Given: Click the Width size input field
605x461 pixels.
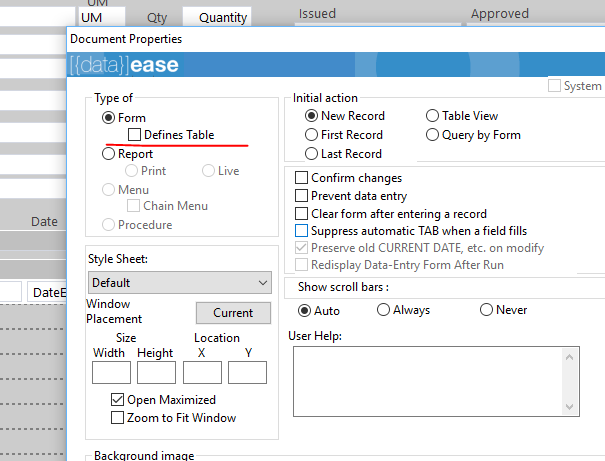Looking at the screenshot, I should coord(112,372).
